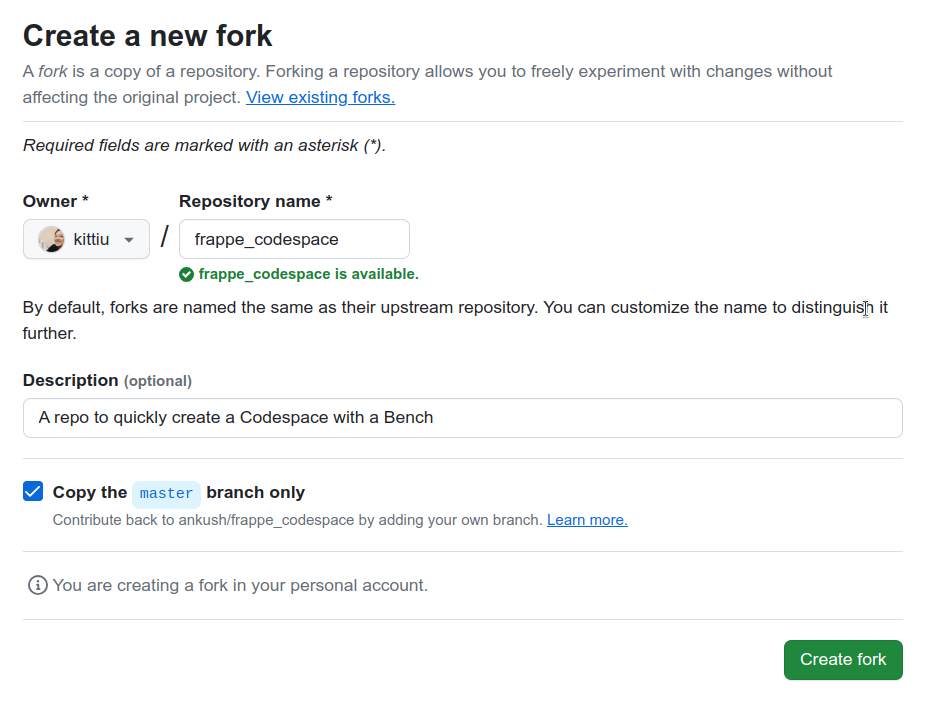Click the Create a new fork heading
This screenshot has width=946, height=709.
148,36
